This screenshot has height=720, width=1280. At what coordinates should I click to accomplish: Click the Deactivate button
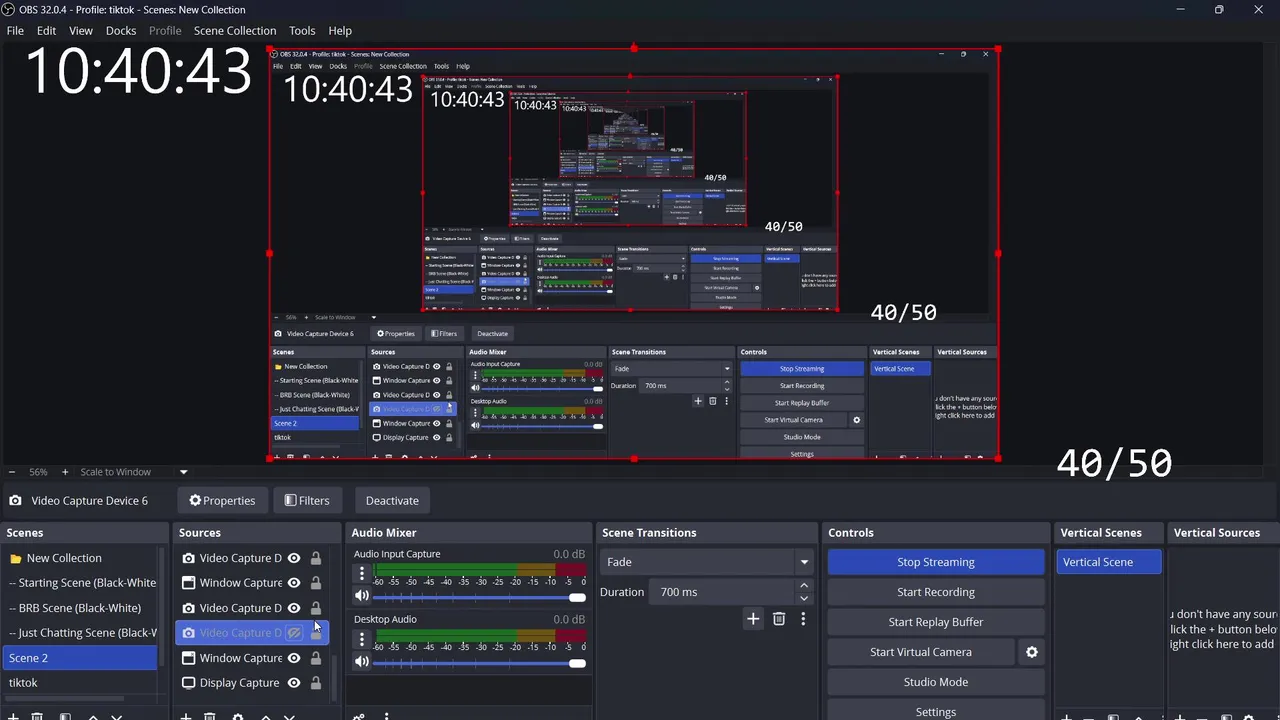(392, 501)
